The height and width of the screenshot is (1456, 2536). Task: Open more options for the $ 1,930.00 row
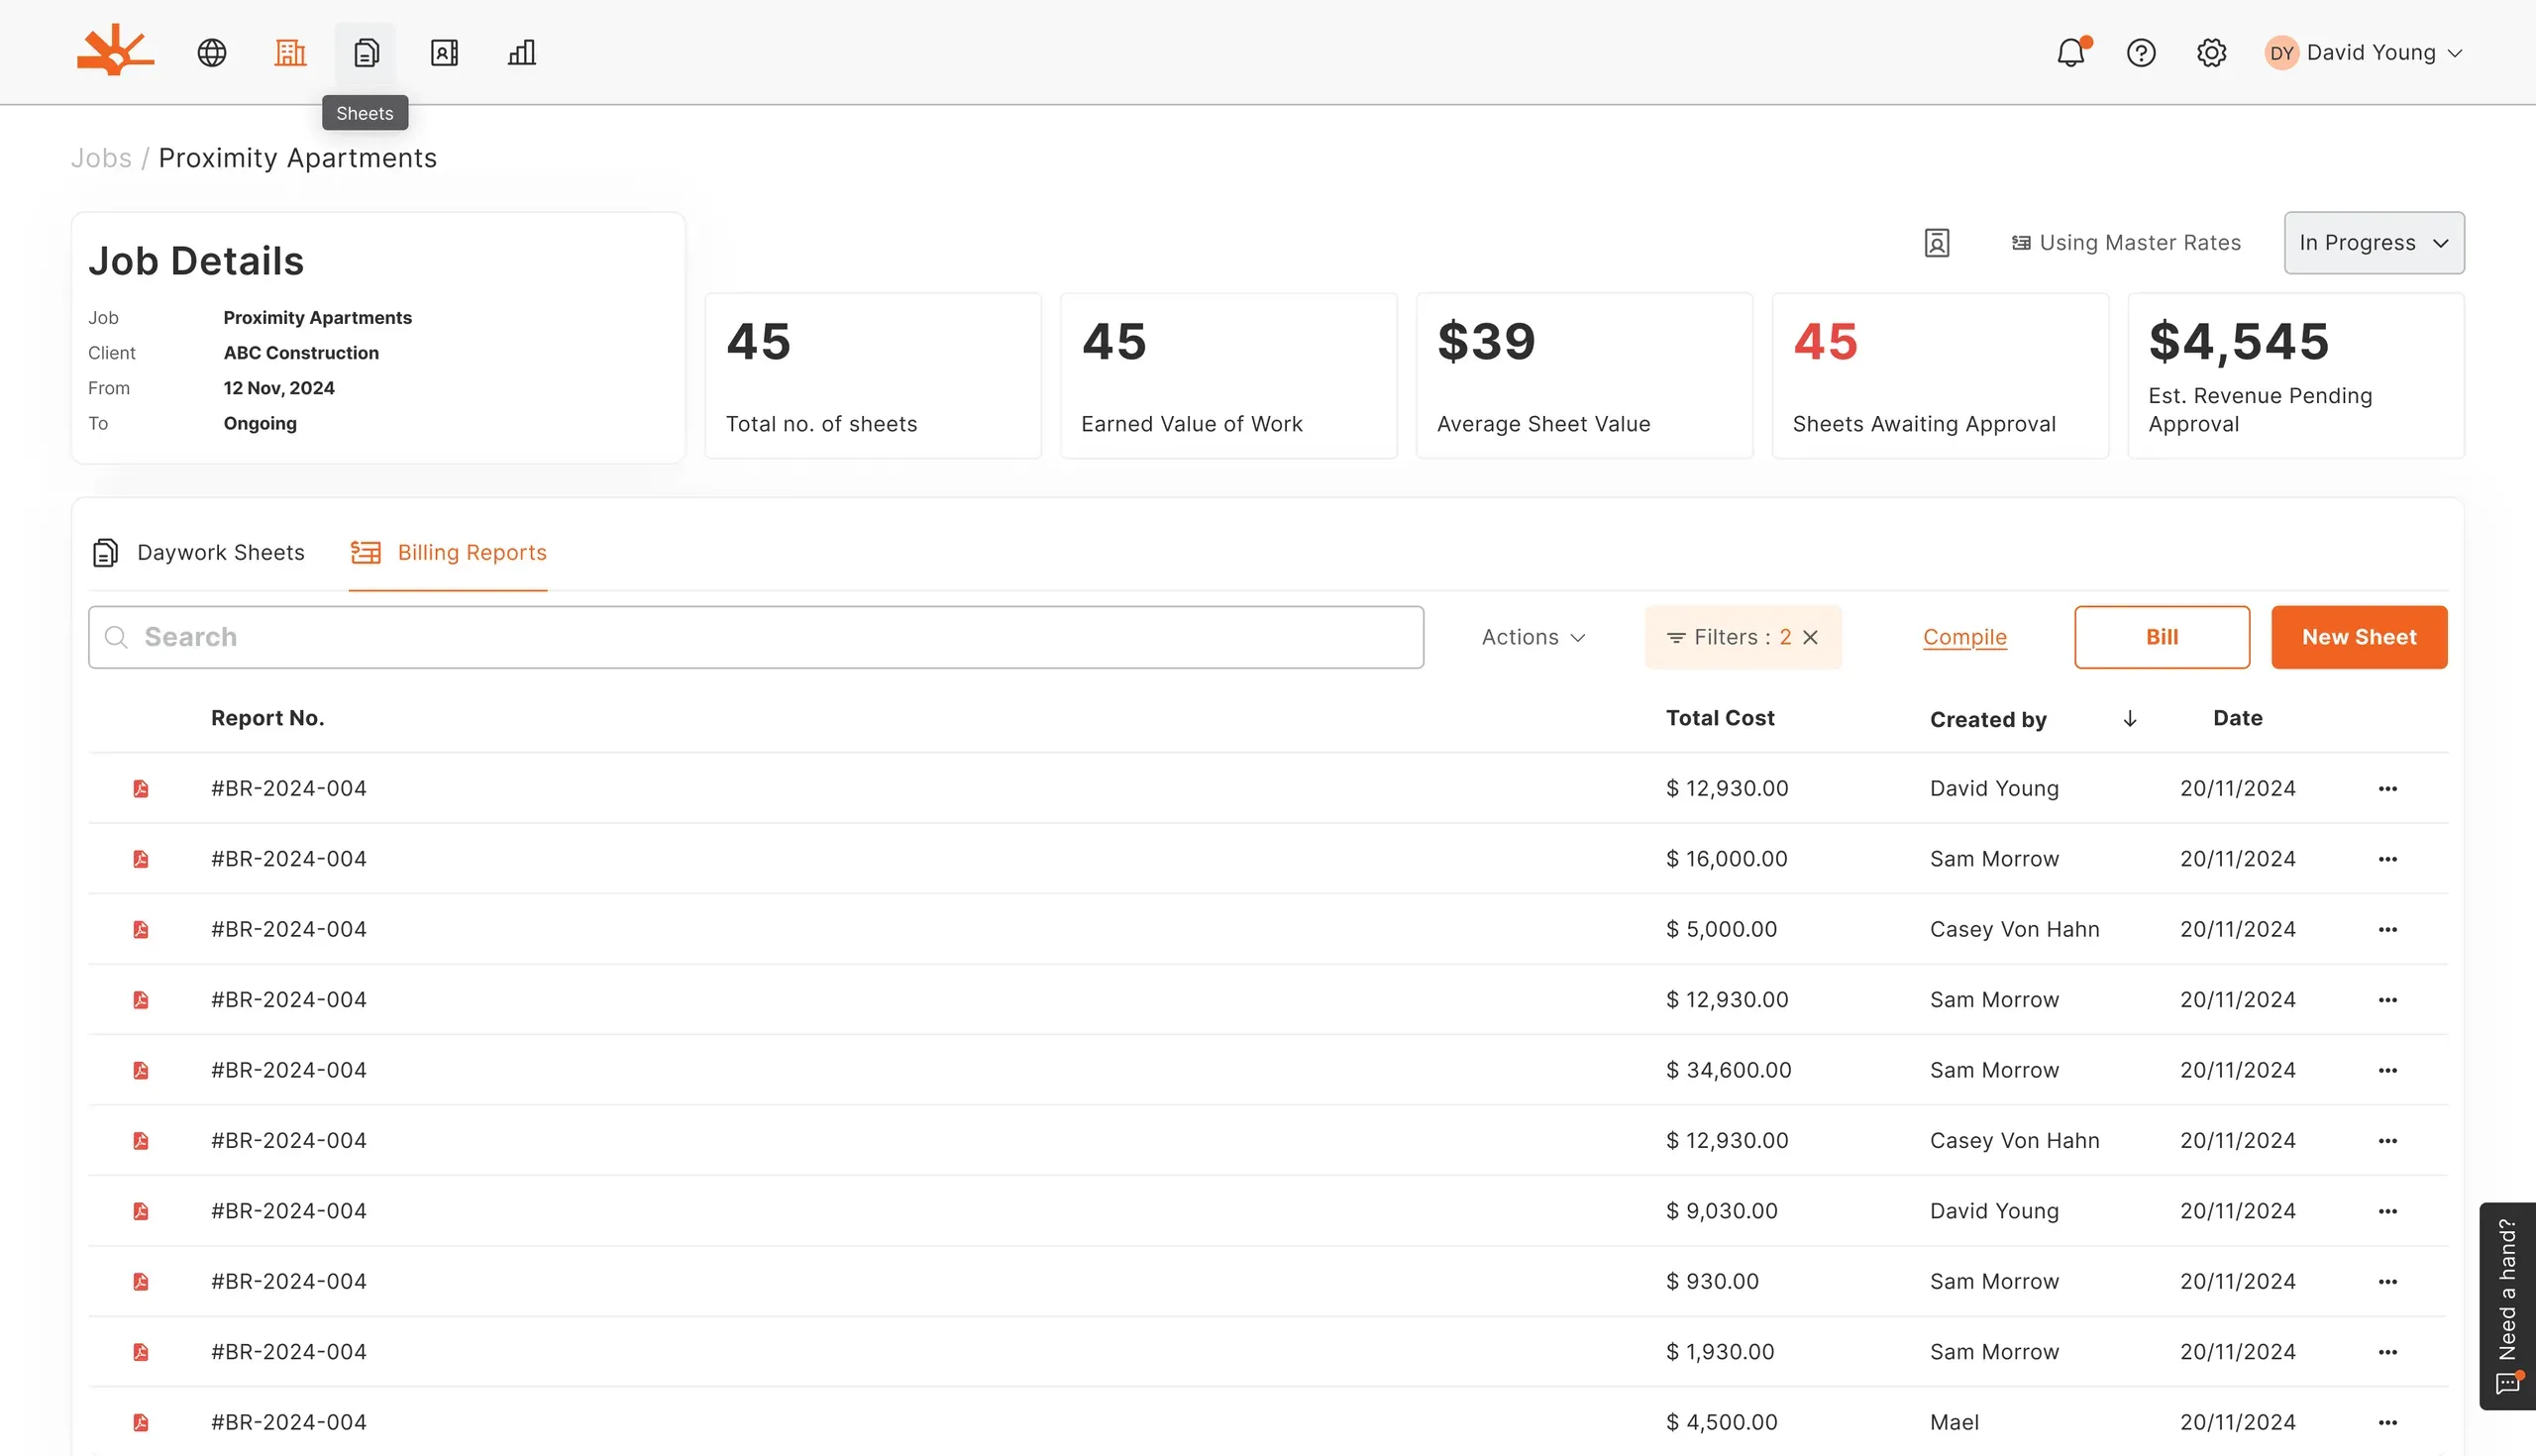[x=2388, y=1353]
